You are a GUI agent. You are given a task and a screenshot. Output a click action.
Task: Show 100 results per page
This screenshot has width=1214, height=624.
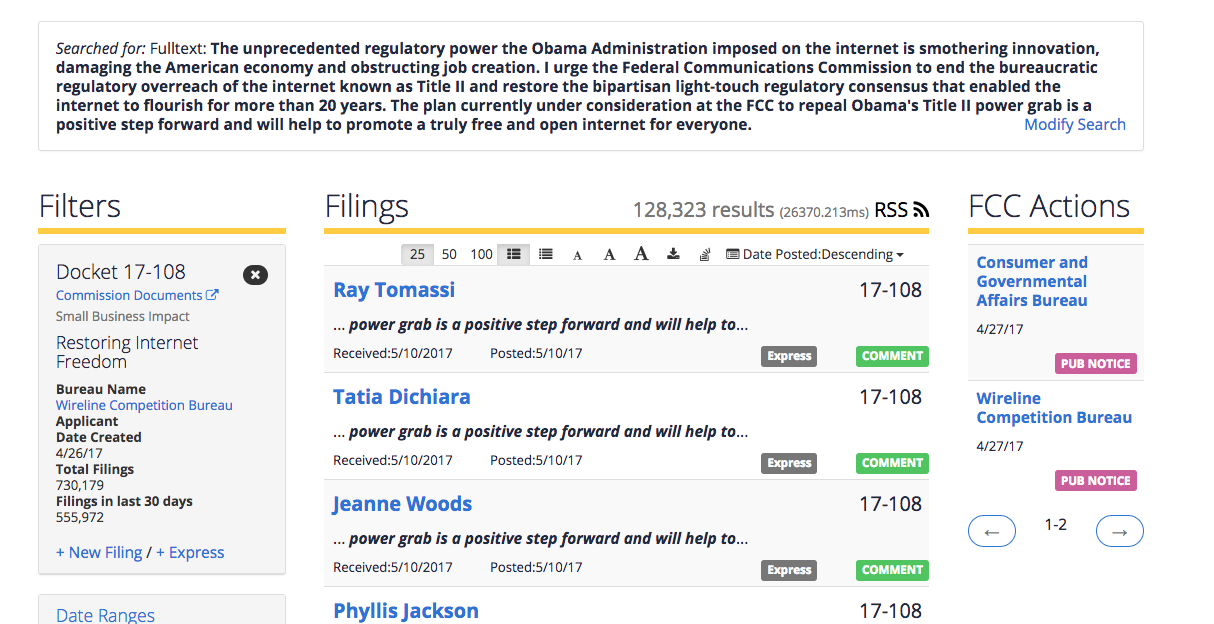pyautogui.click(x=481, y=254)
